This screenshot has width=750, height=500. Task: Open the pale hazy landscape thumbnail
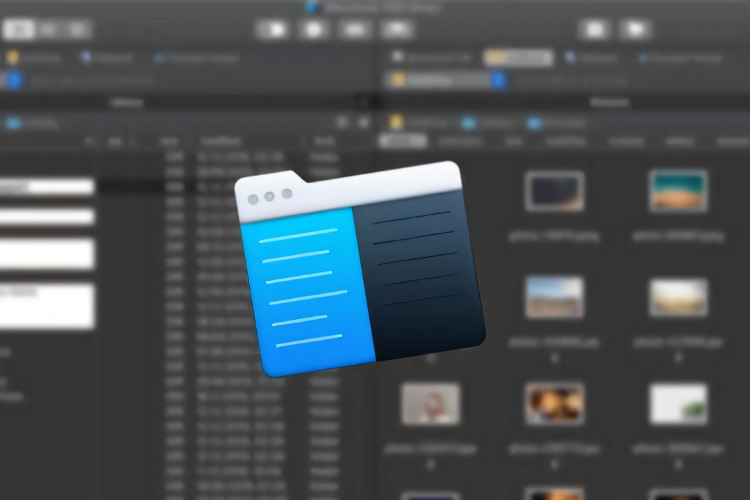(678, 298)
